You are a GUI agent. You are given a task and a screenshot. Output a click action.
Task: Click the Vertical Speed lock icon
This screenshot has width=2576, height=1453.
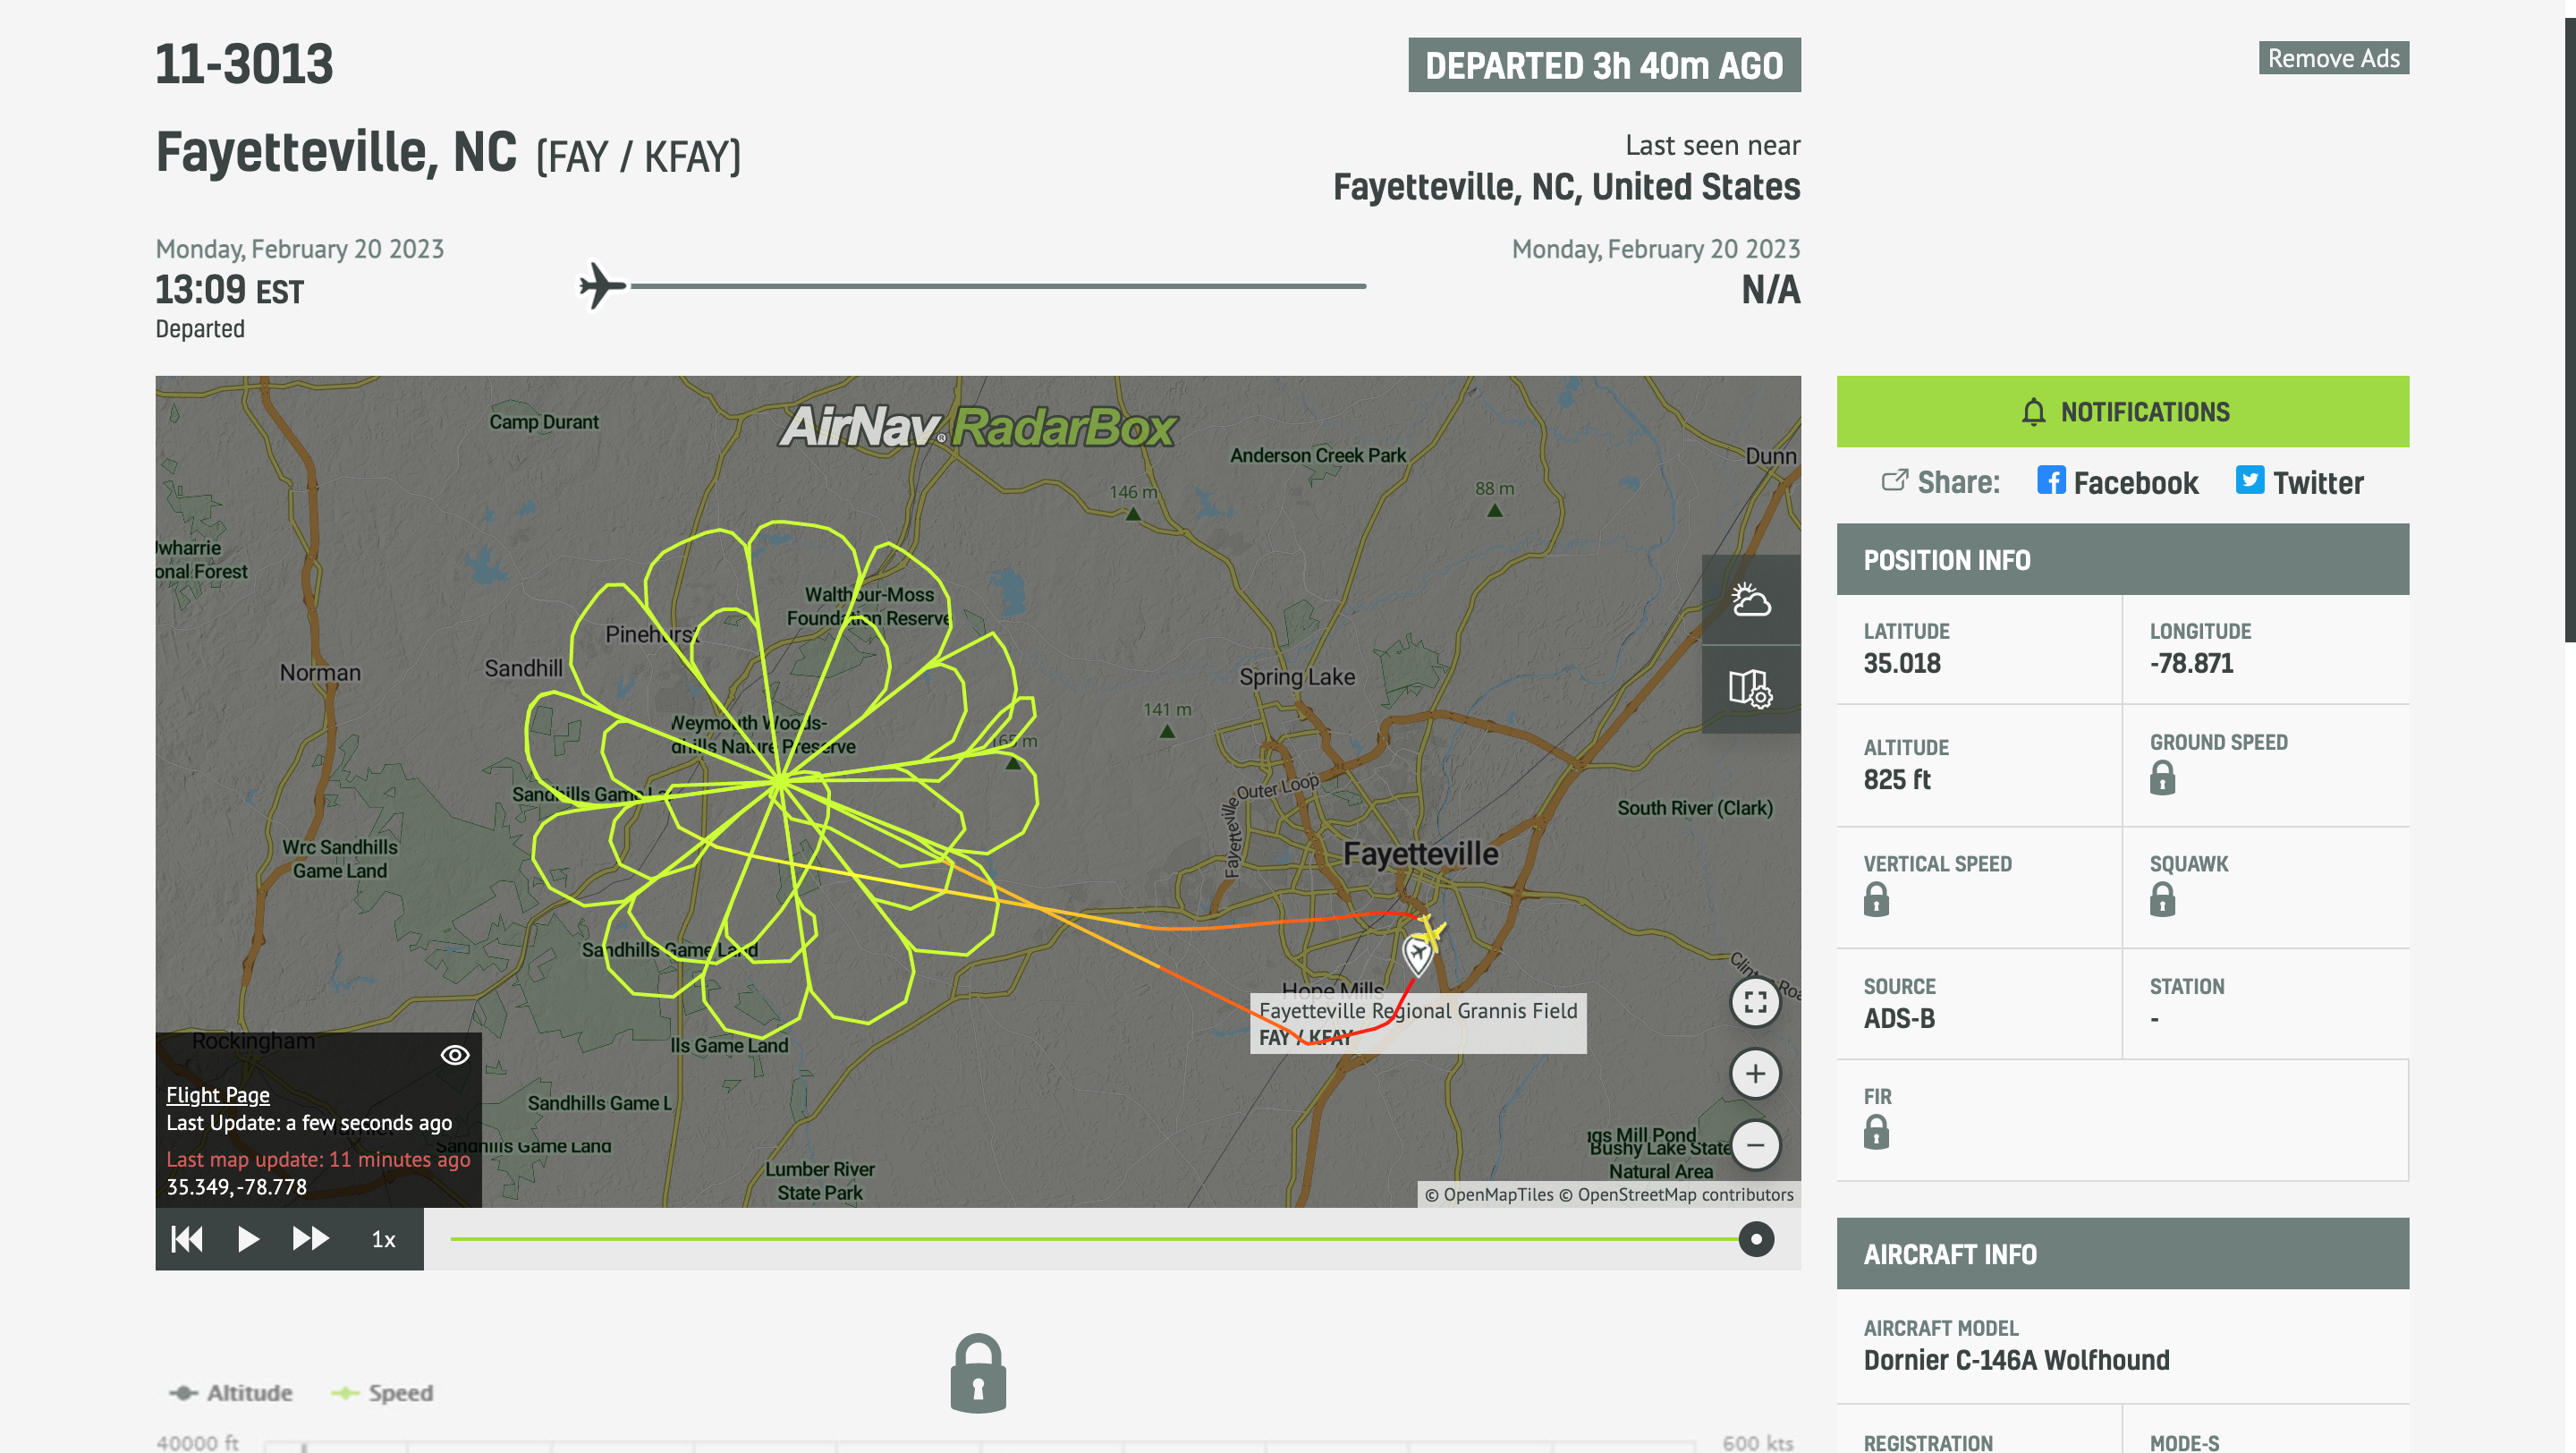pyautogui.click(x=1877, y=899)
